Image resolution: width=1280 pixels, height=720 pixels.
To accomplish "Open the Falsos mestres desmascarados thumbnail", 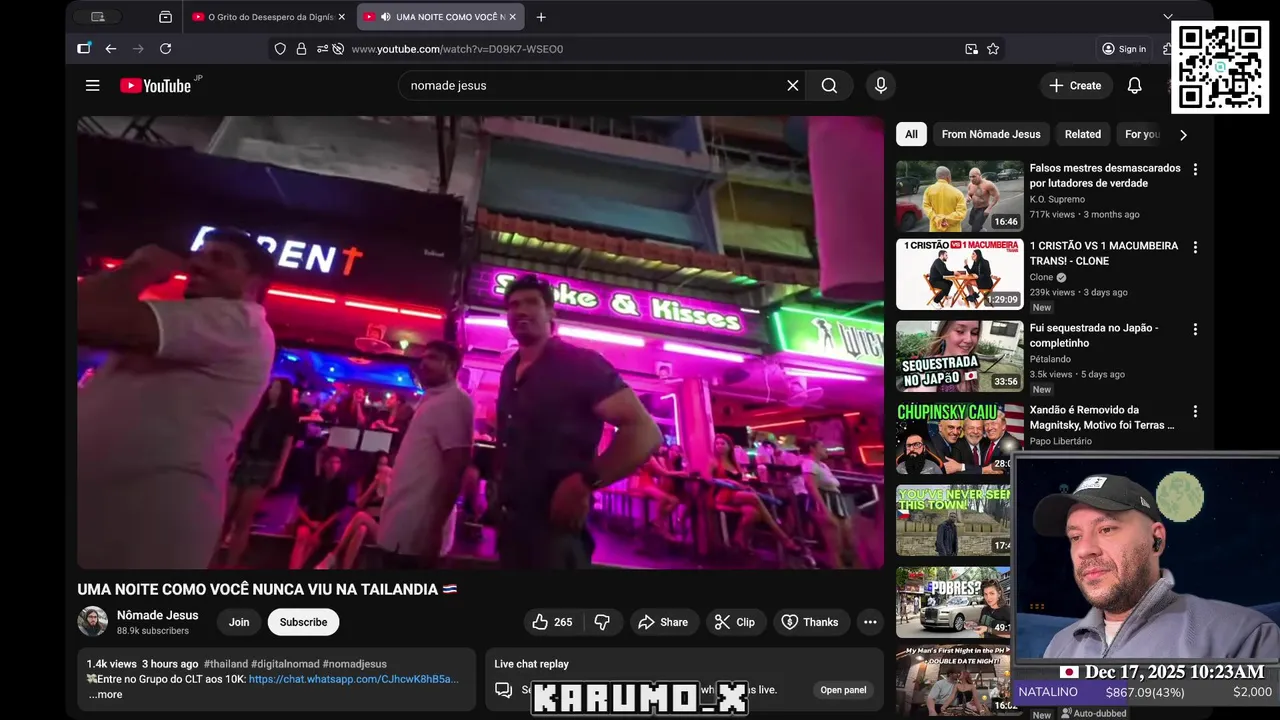I will 959,196.
